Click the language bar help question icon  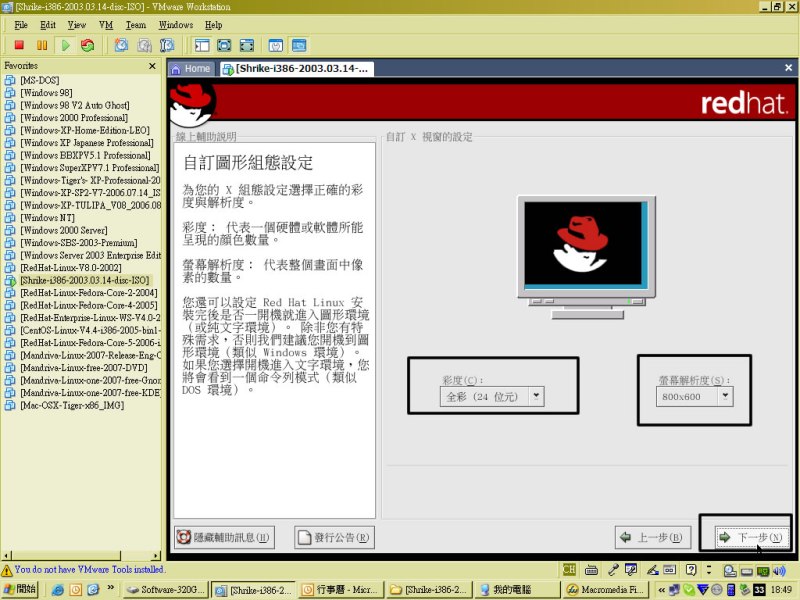click(691, 570)
